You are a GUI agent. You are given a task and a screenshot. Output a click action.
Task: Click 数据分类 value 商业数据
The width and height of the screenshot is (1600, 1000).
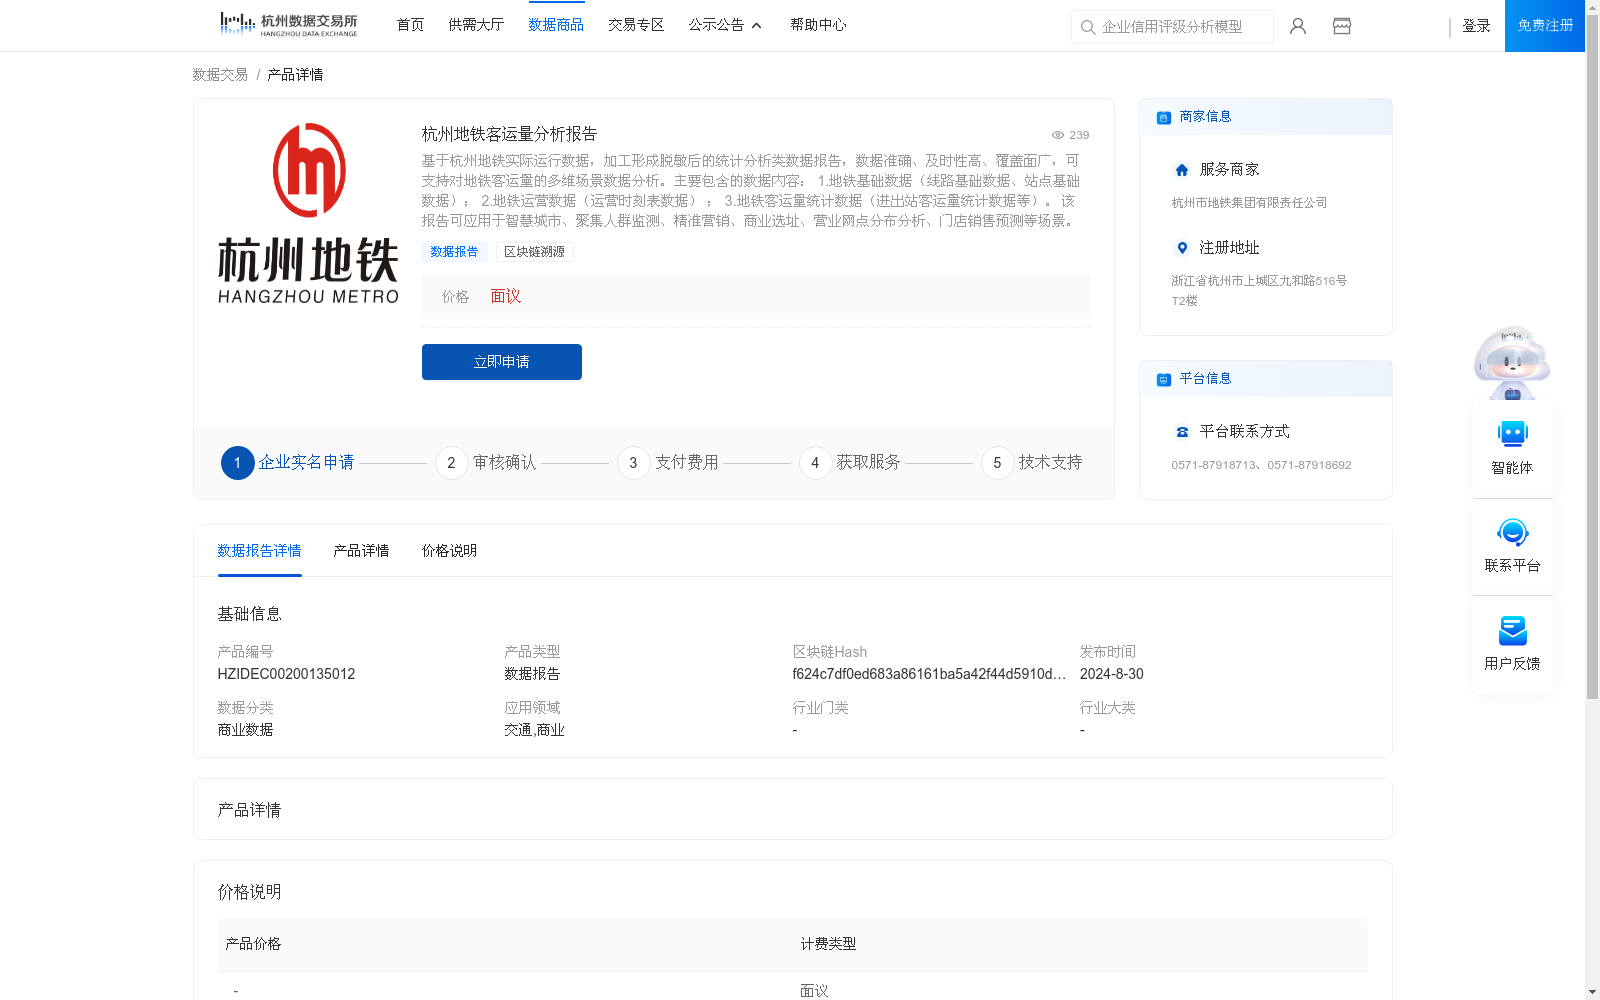[x=245, y=730]
